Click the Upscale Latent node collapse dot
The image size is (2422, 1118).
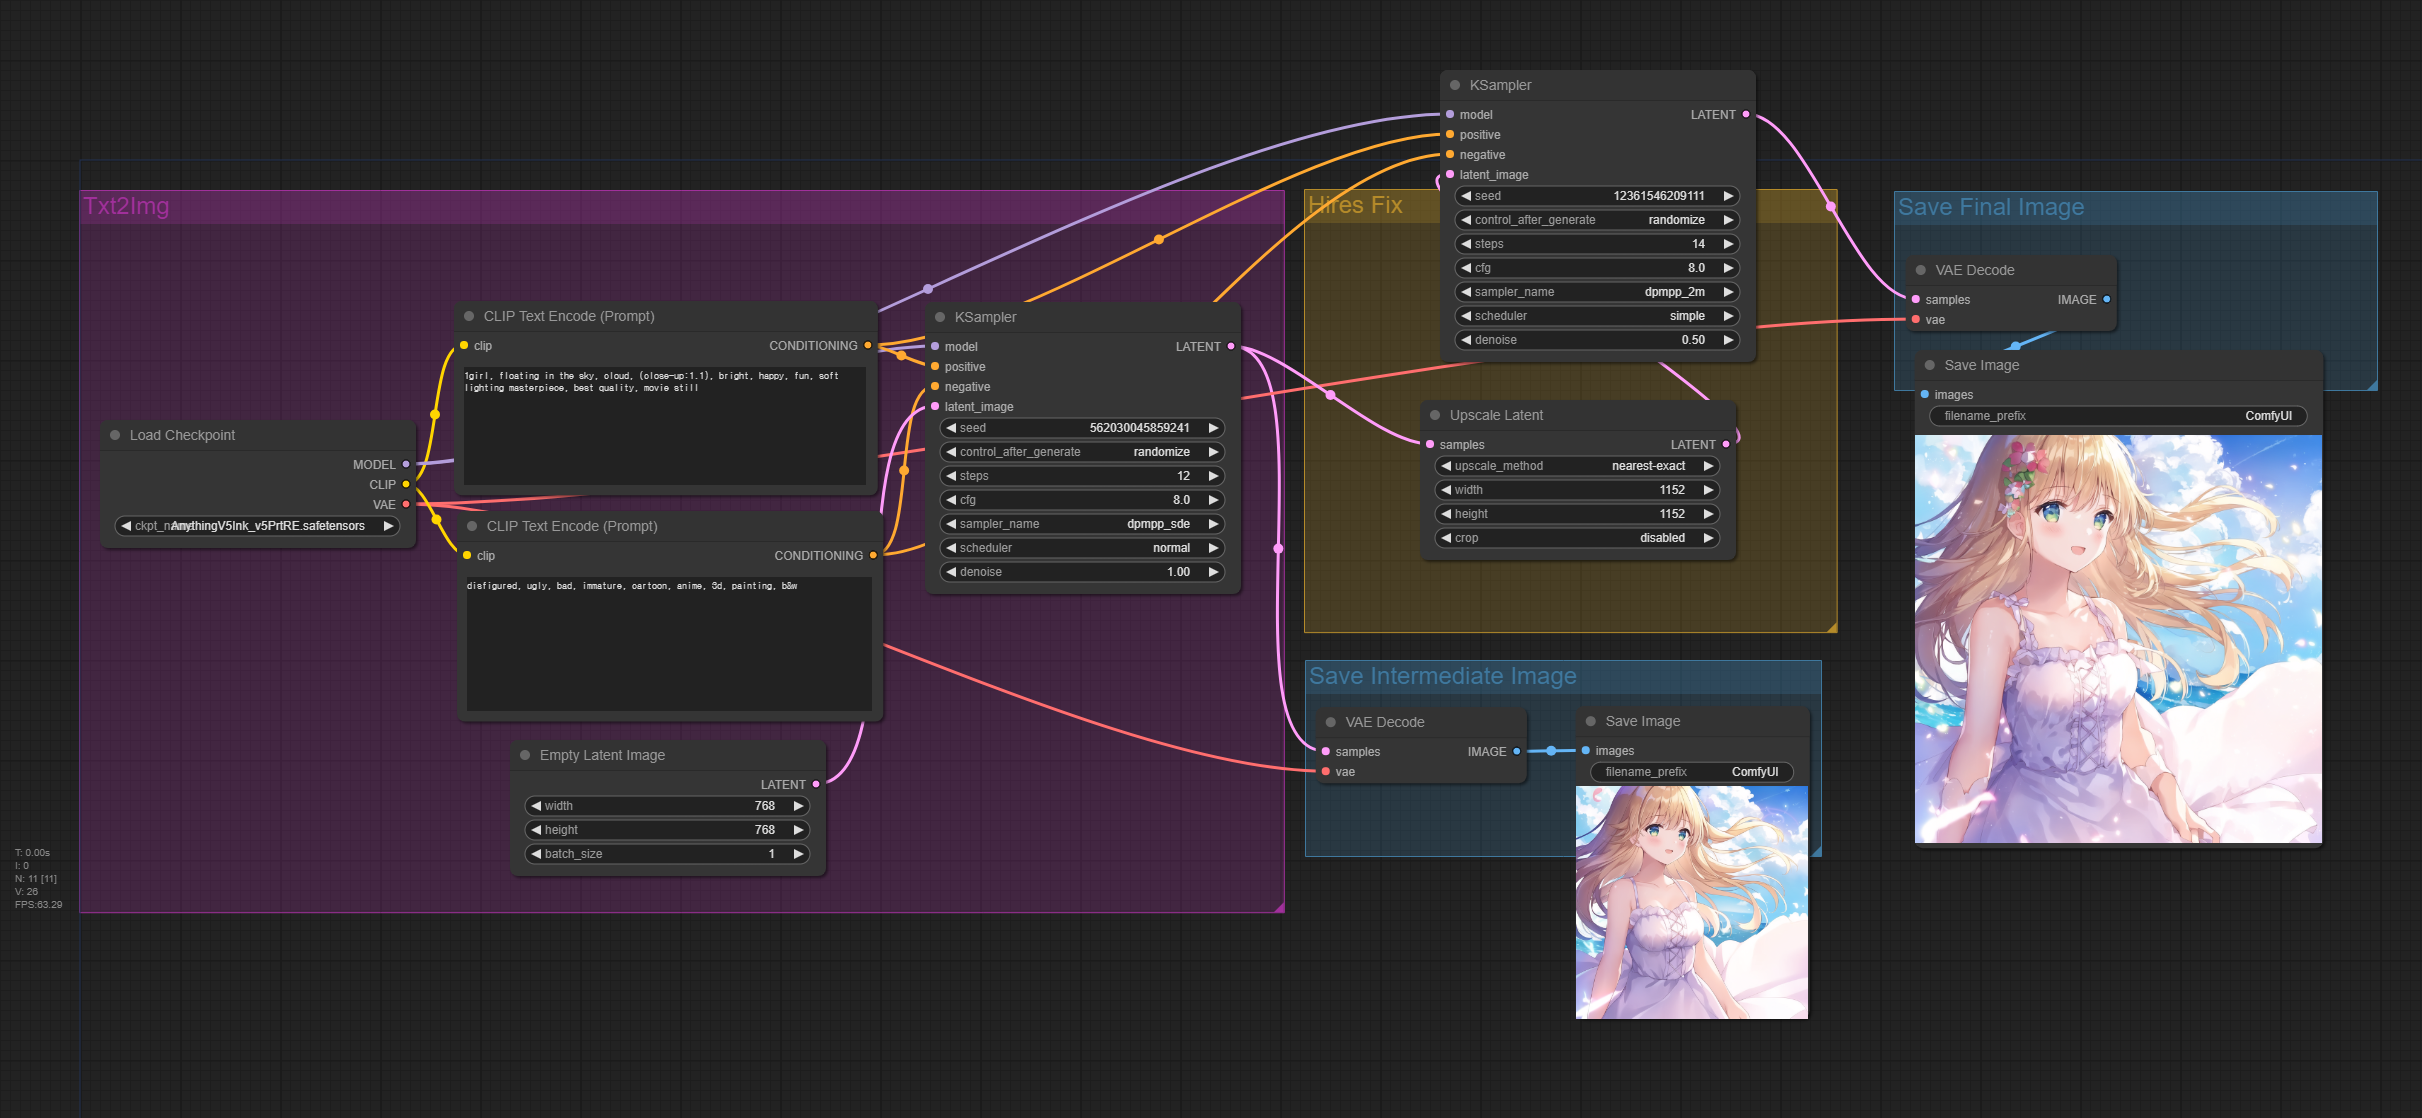tap(1435, 415)
